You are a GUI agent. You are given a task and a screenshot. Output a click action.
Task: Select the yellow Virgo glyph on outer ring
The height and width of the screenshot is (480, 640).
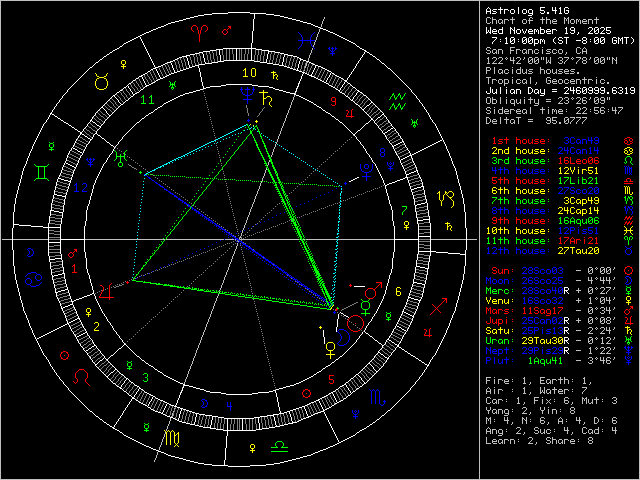pos(172,438)
